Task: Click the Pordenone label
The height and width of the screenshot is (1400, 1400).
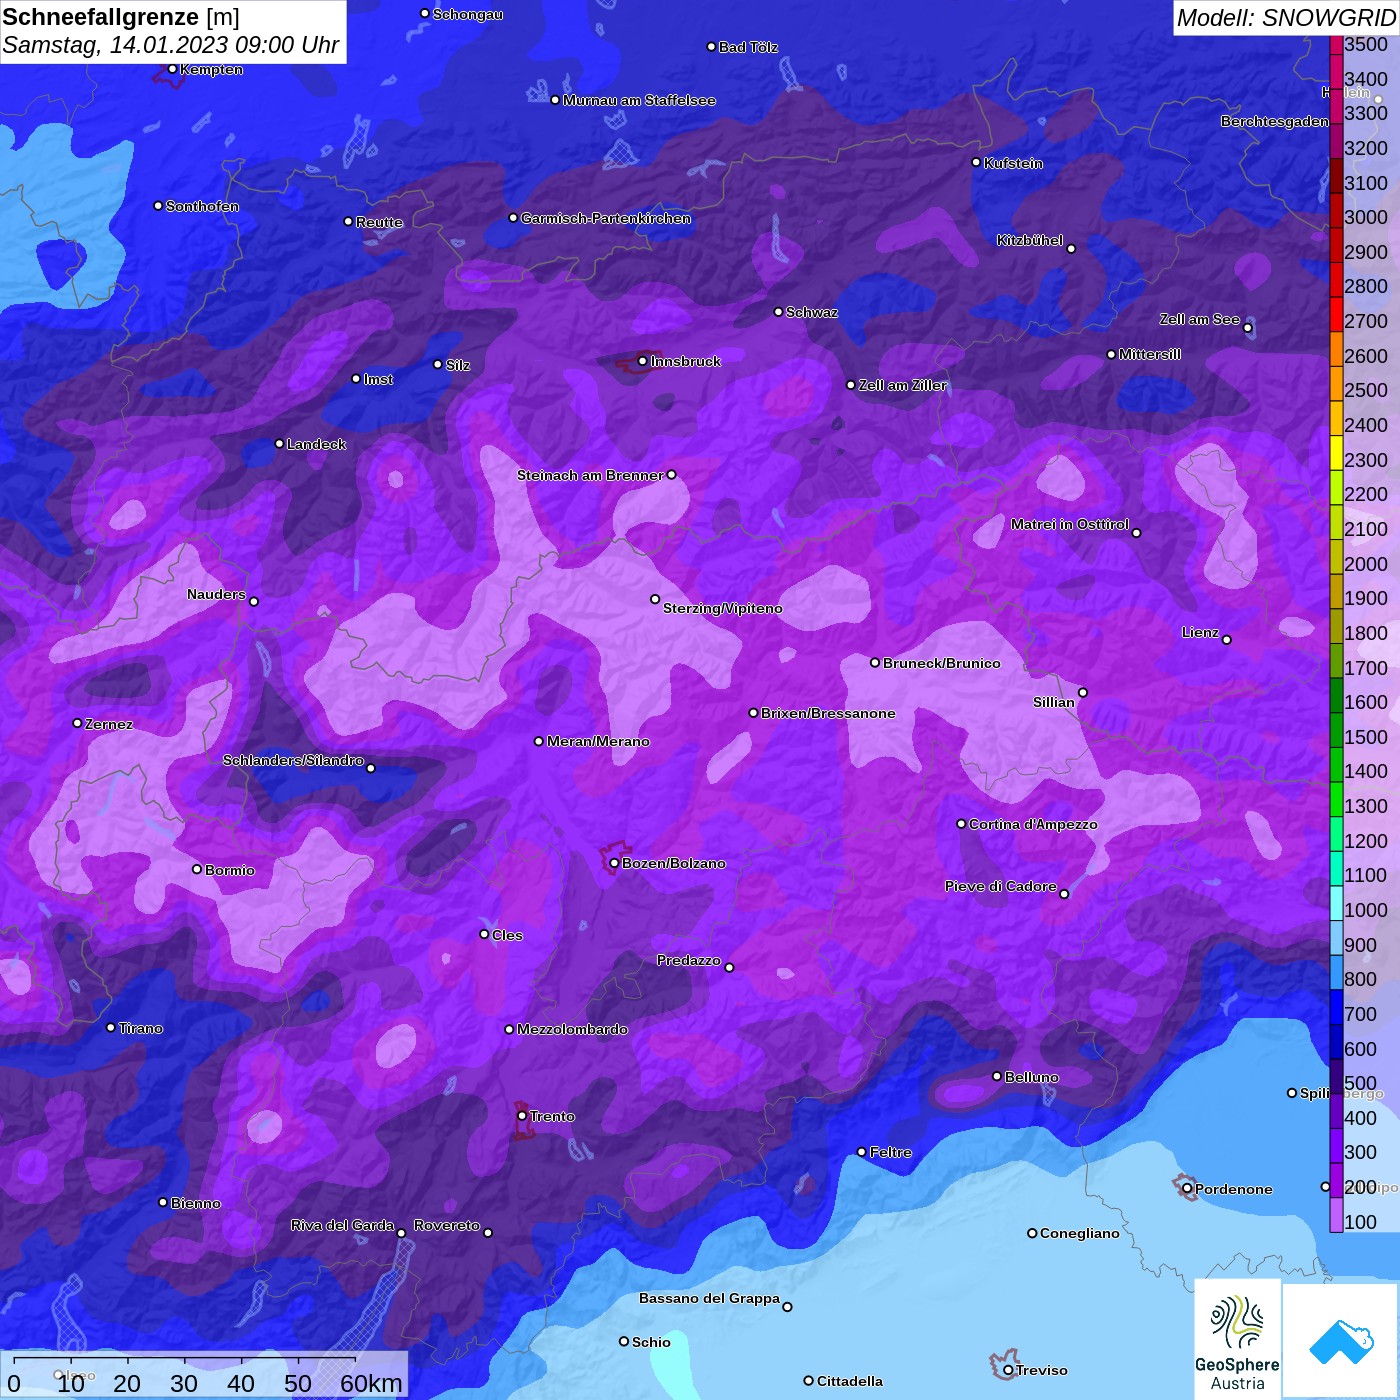Action: pos(1234,1189)
